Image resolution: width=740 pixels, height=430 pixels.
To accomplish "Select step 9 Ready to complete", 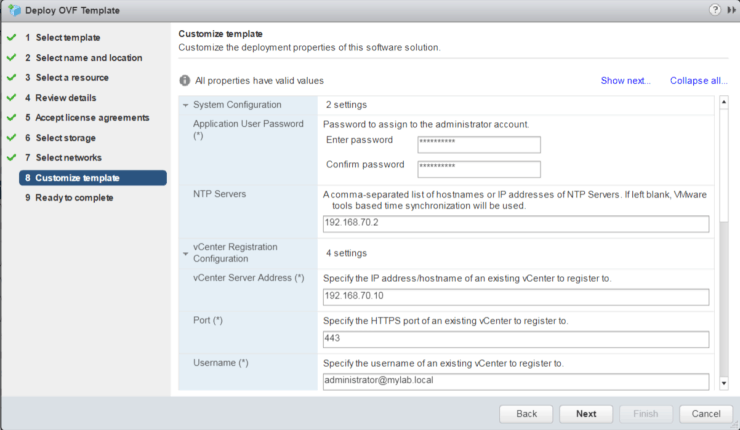I will 75,198.
